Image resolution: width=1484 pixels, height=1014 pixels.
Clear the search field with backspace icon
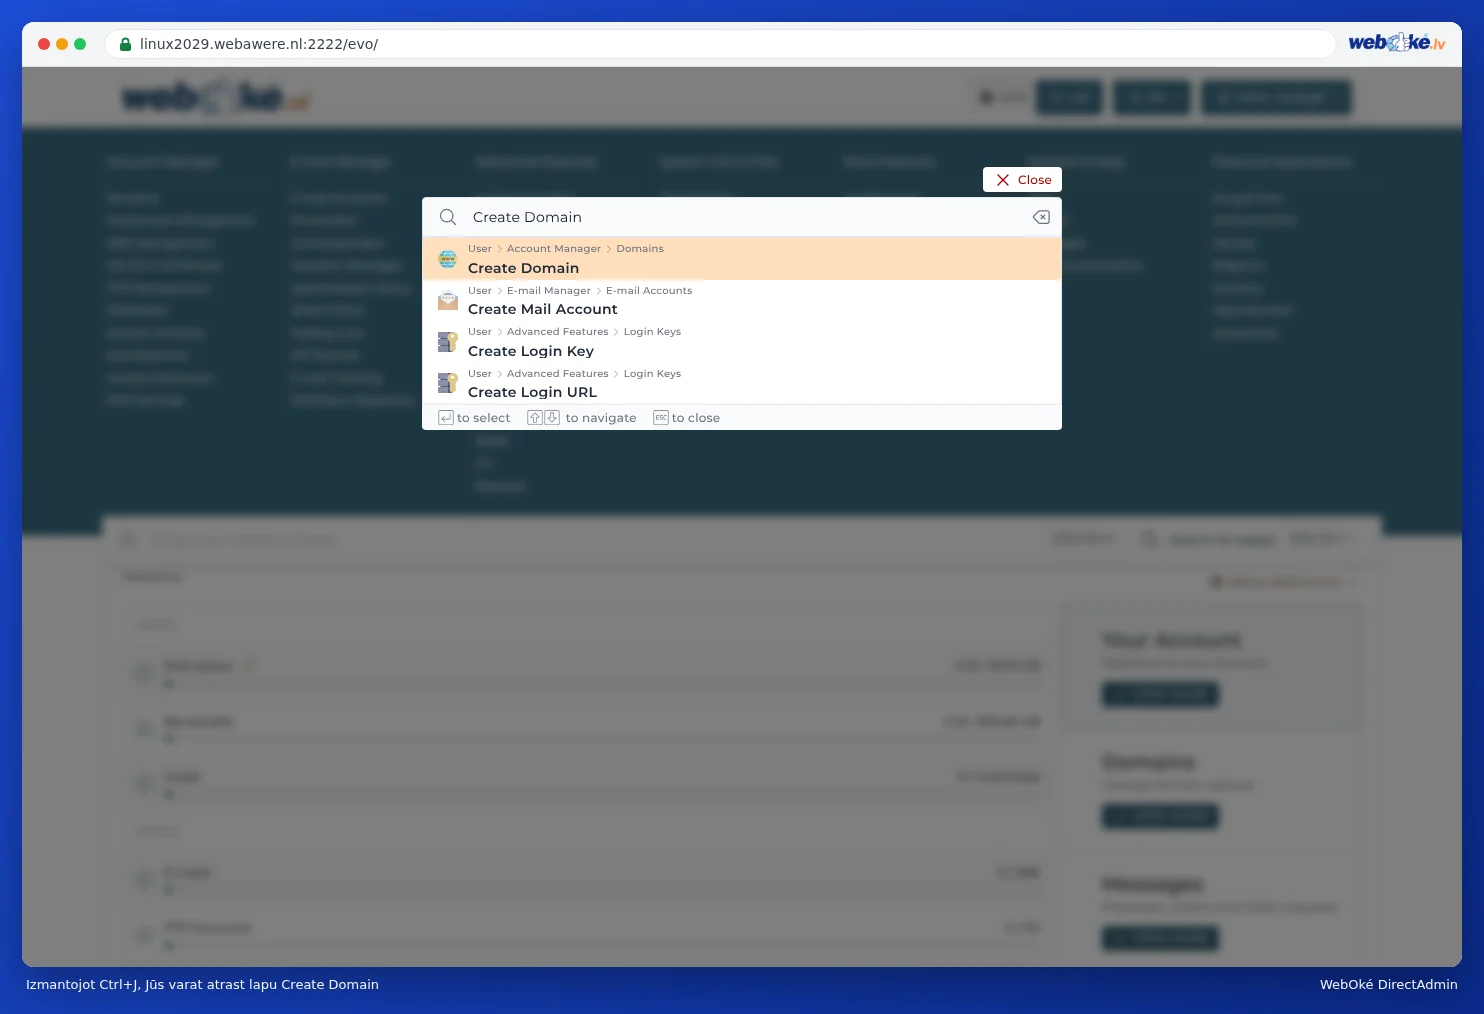click(x=1041, y=217)
